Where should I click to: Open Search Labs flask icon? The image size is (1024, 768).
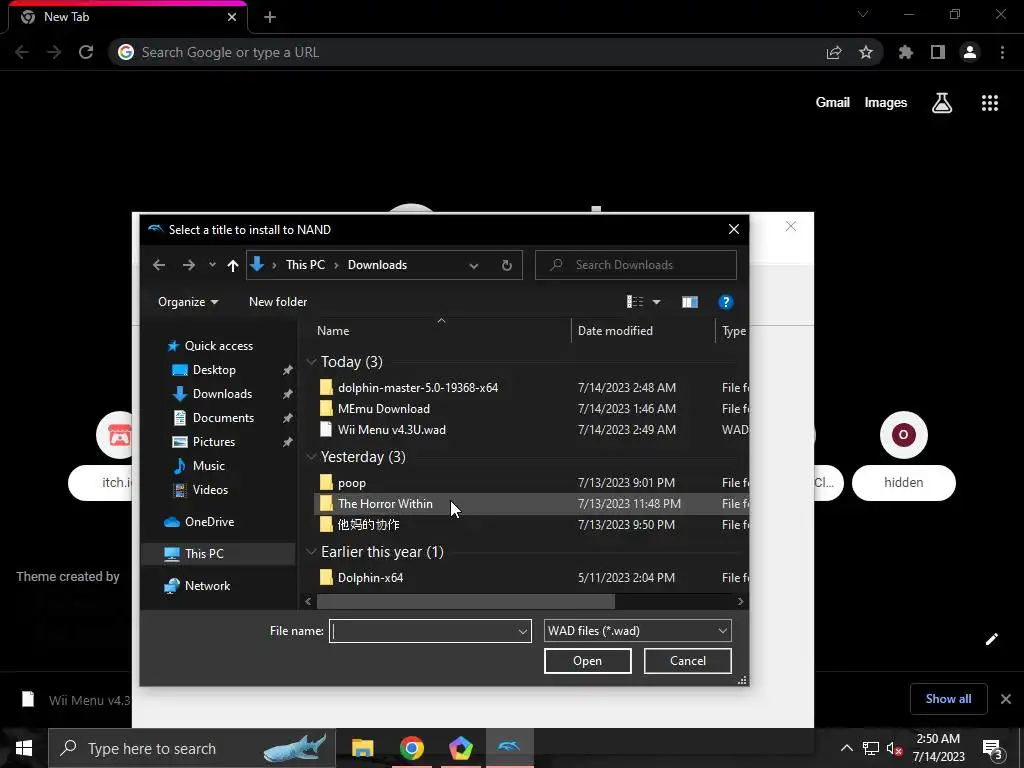click(942, 103)
